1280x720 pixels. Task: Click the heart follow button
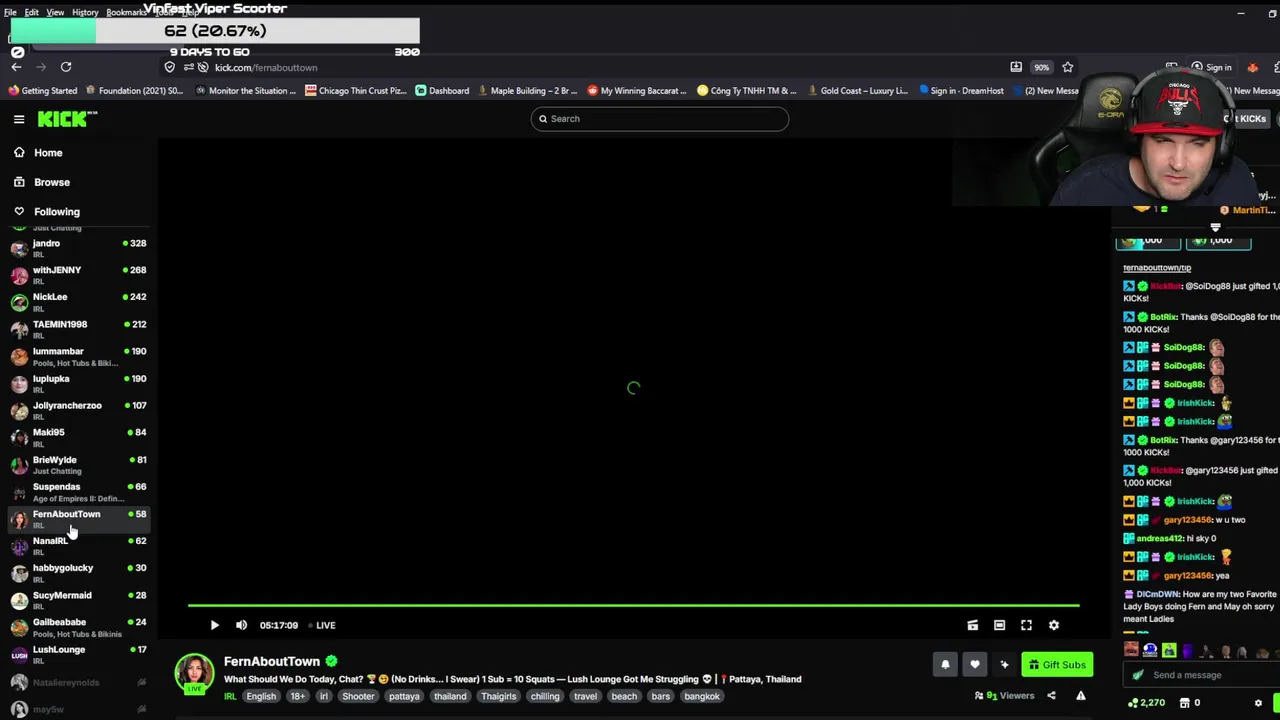coord(975,665)
